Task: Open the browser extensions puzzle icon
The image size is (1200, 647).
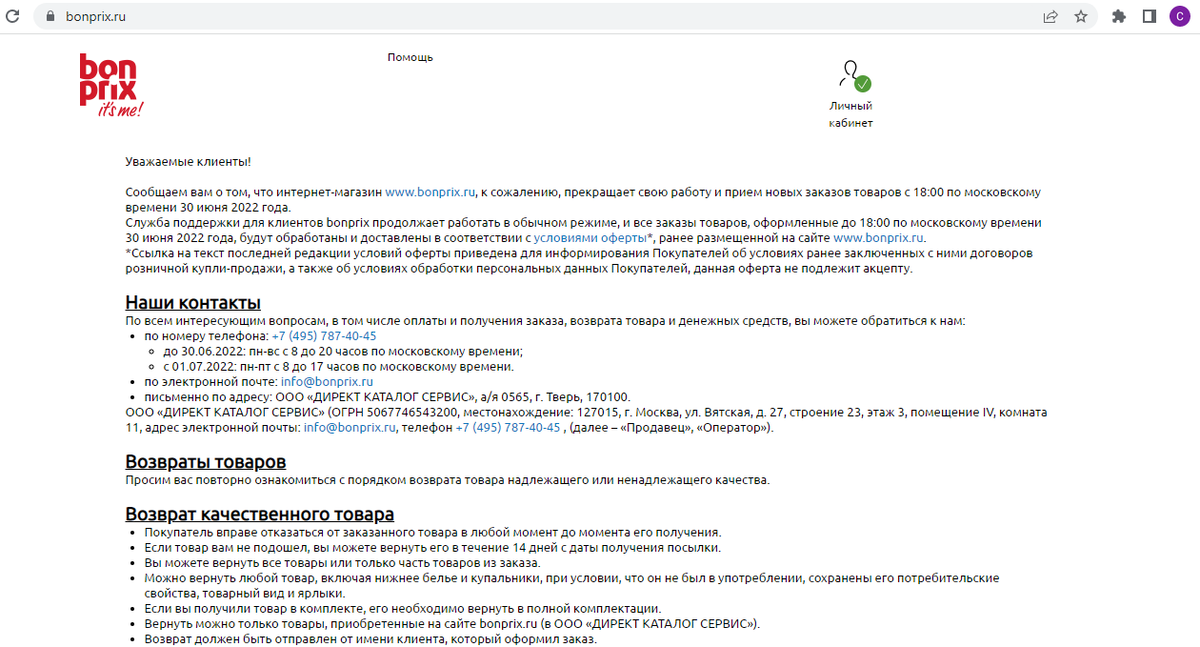Action: tap(1119, 17)
